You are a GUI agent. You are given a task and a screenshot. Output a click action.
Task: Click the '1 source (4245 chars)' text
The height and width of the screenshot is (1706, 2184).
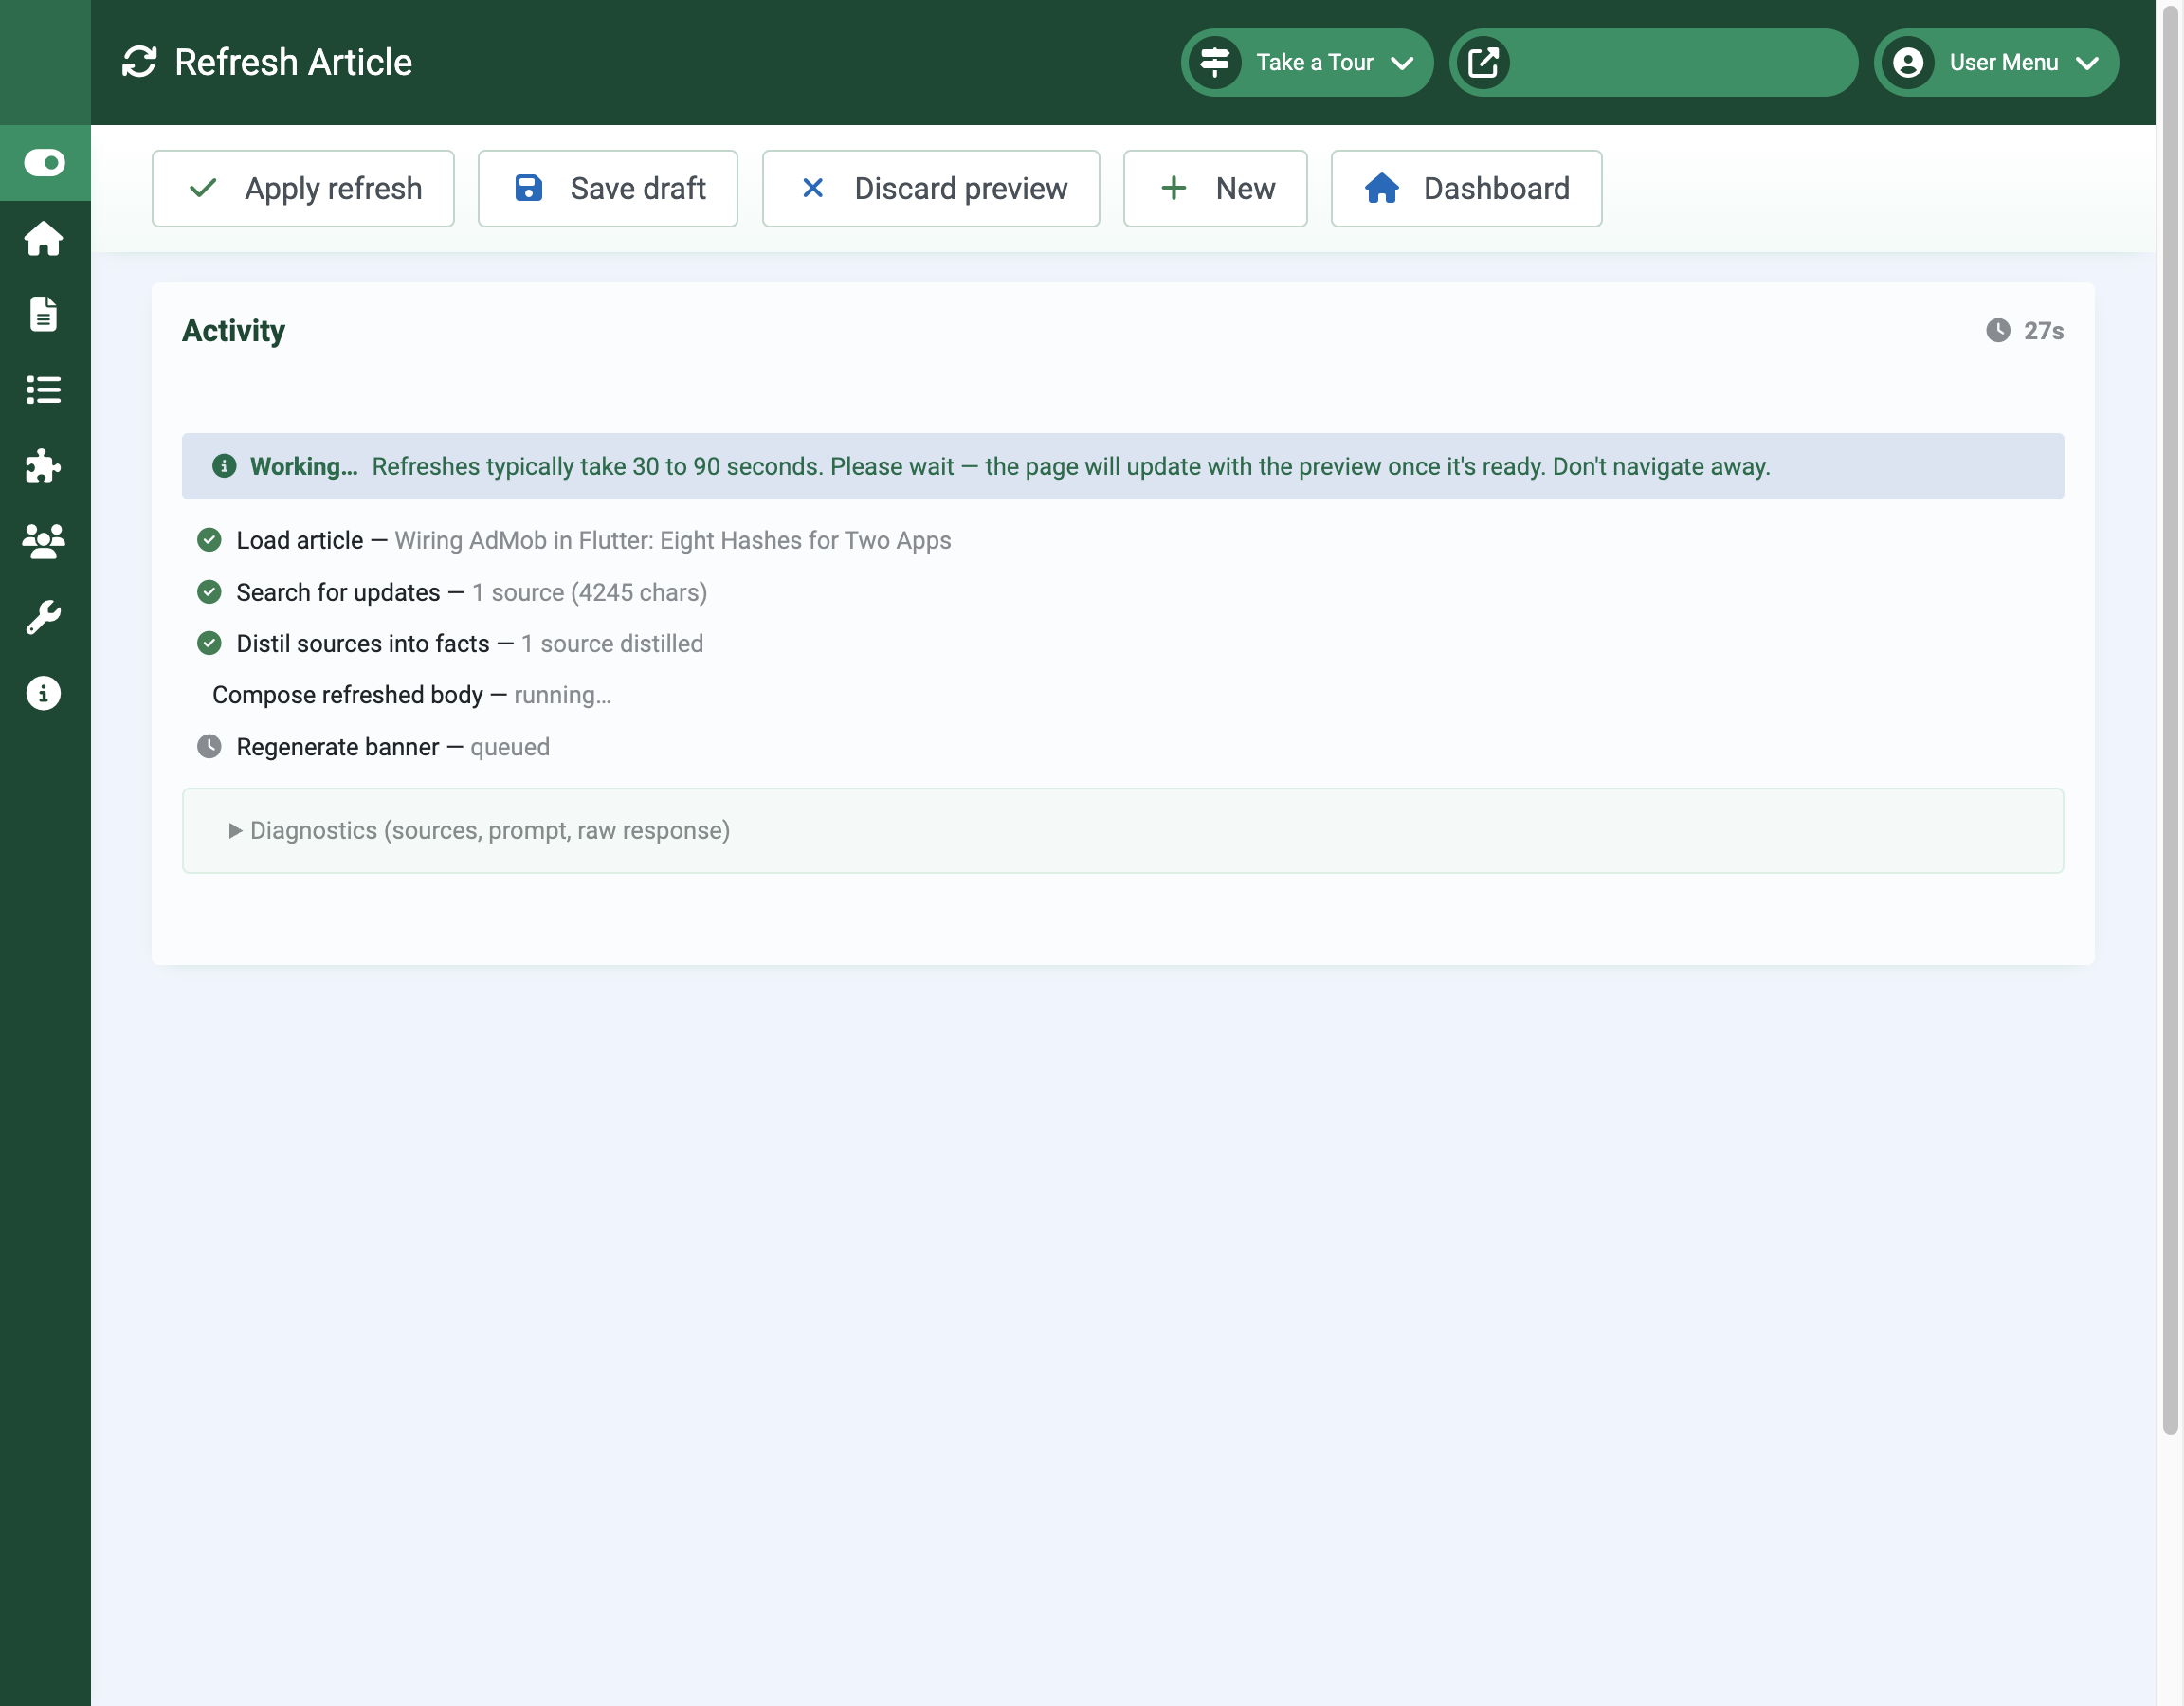[589, 592]
